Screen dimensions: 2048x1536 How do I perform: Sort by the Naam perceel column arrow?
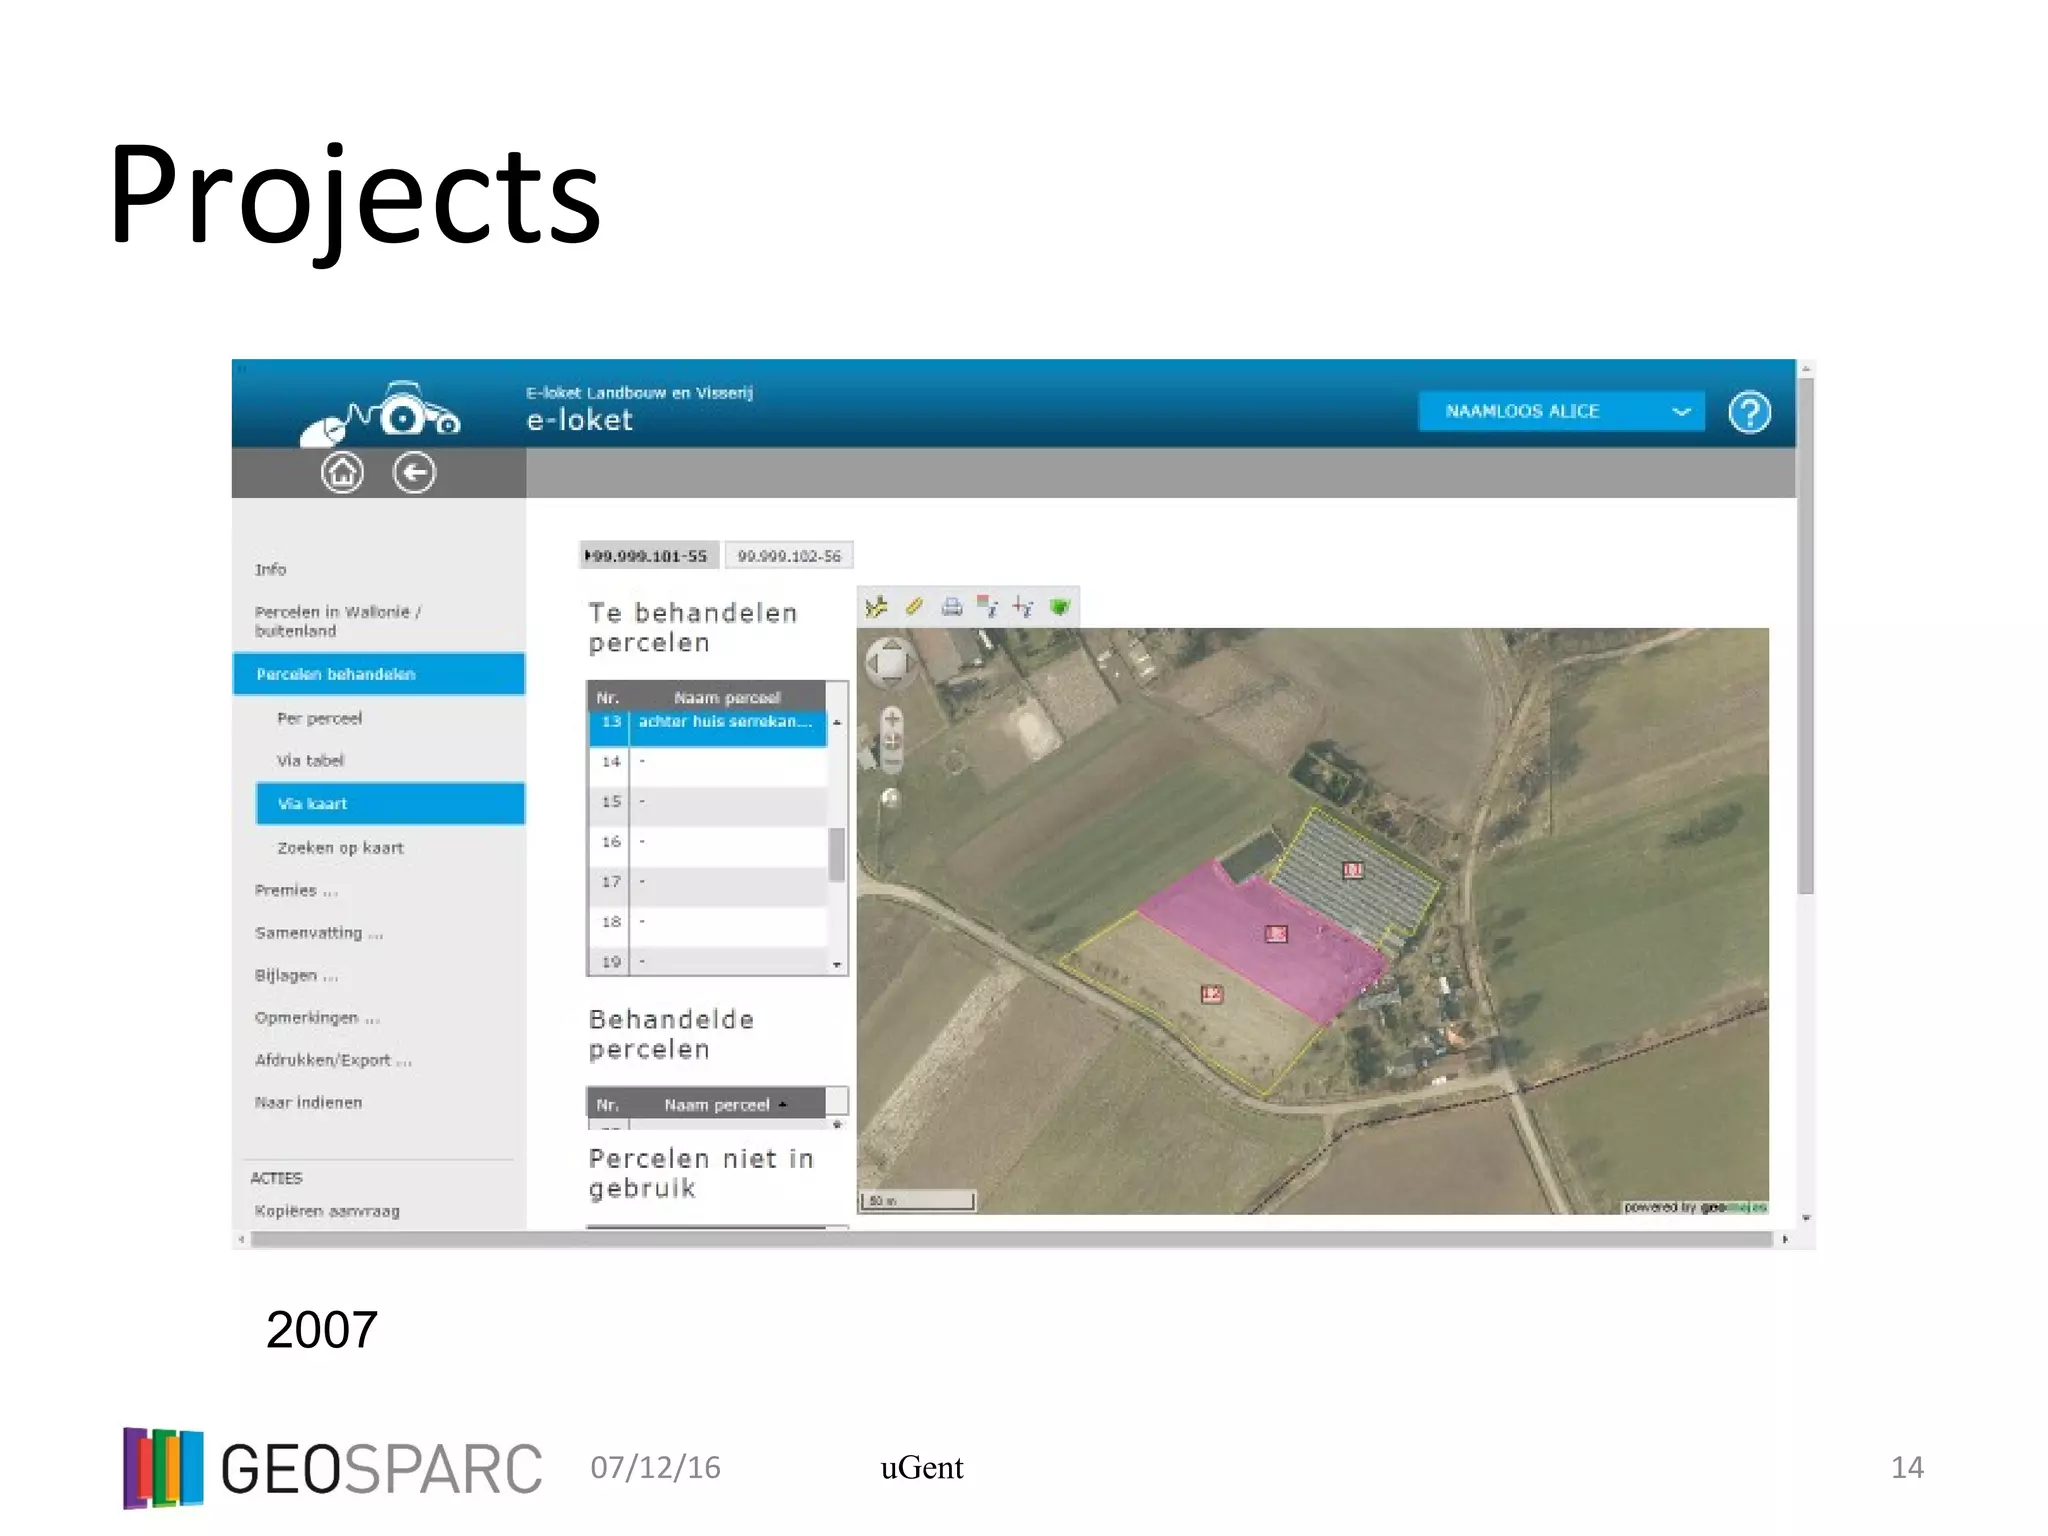click(x=783, y=1104)
